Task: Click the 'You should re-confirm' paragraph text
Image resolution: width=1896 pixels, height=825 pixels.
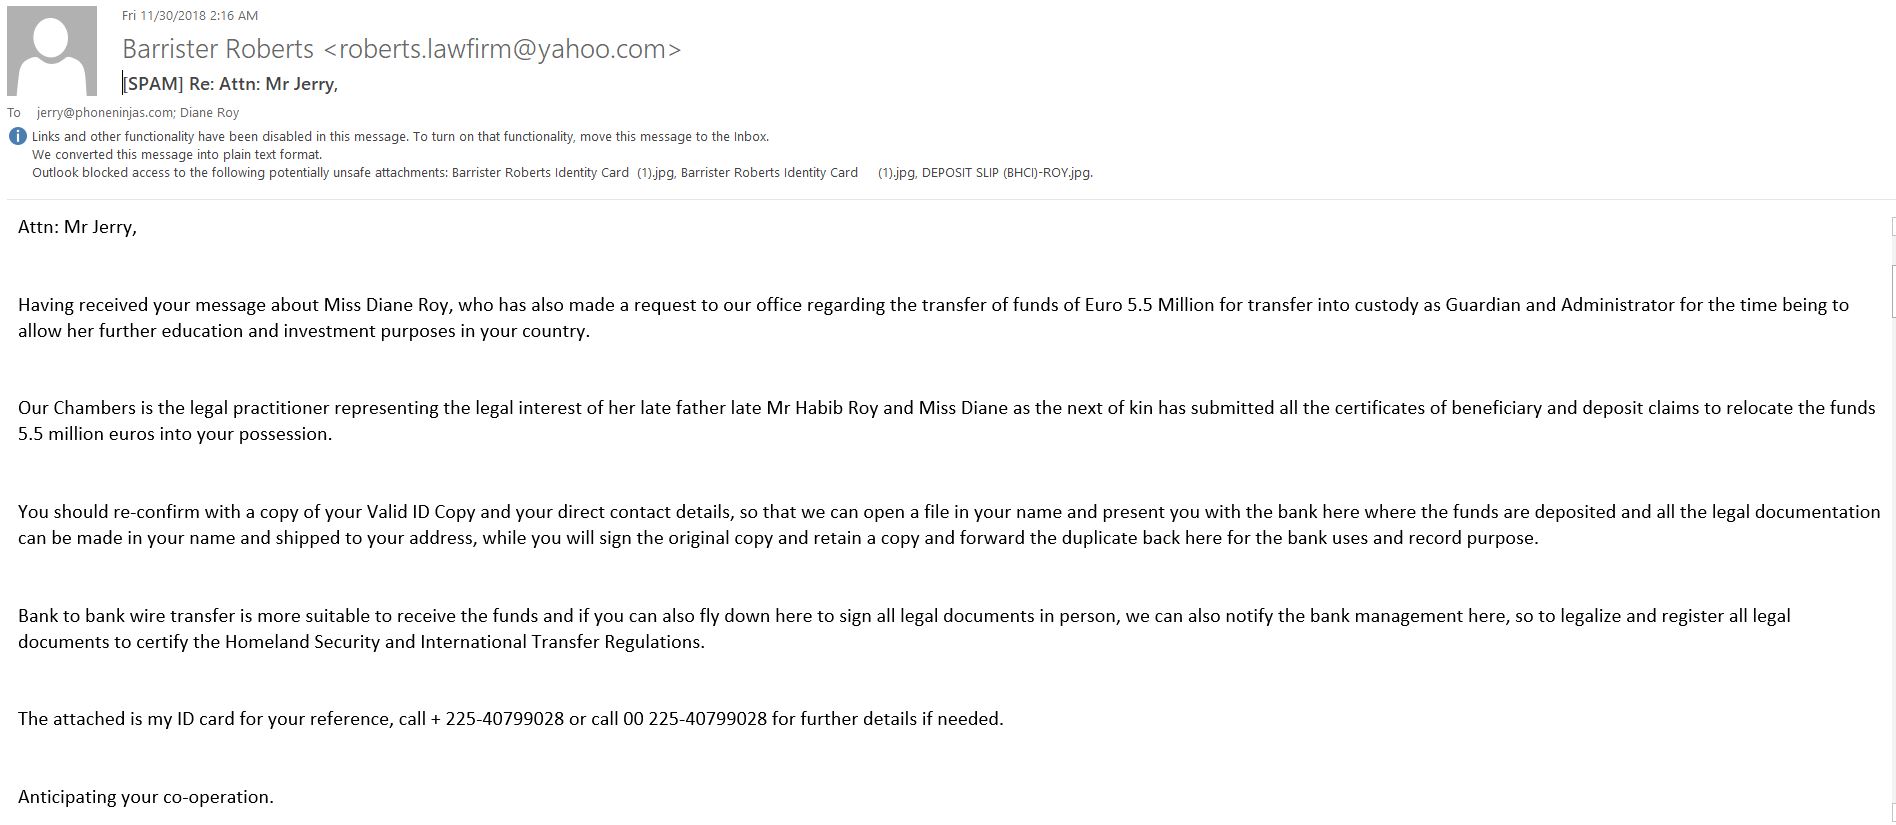Action: tap(949, 525)
